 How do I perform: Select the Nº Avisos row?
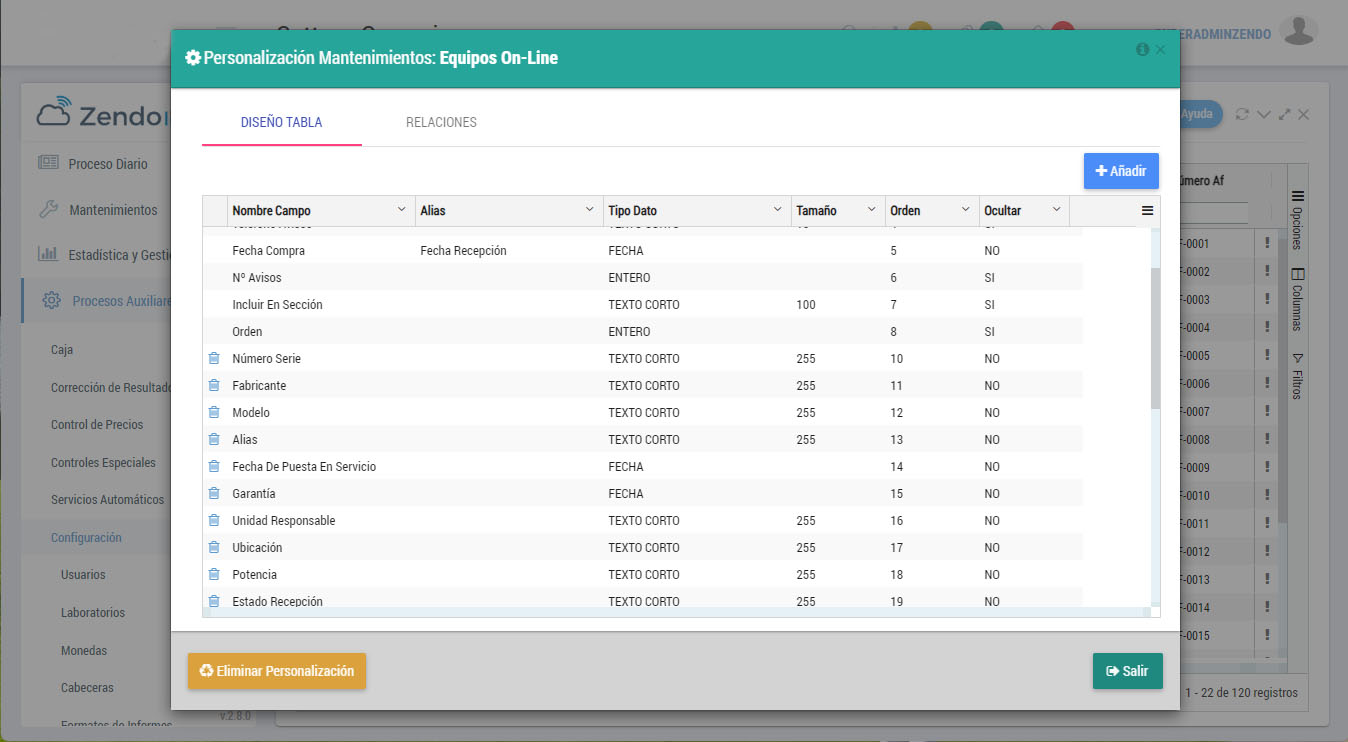[x=643, y=277]
